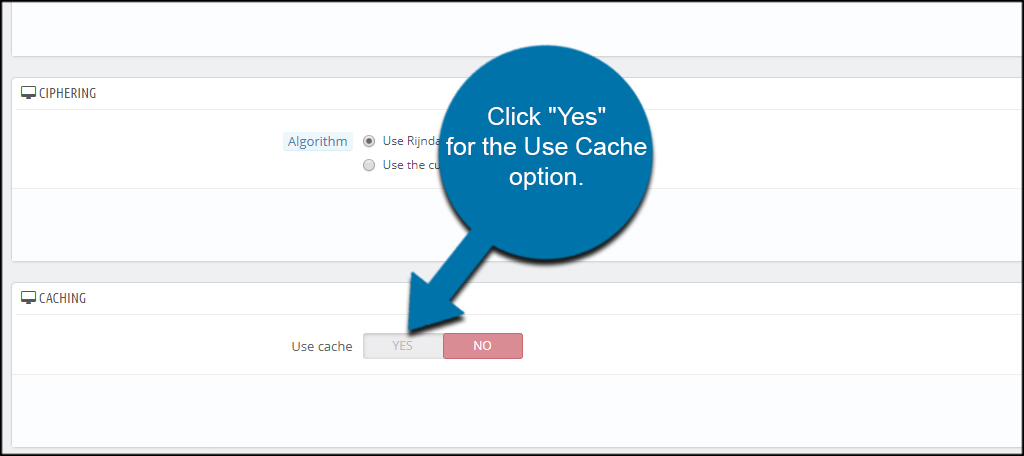1024x456 pixels.
Task: Click the "Use cache" field label
Action: (x=321, y=346)
